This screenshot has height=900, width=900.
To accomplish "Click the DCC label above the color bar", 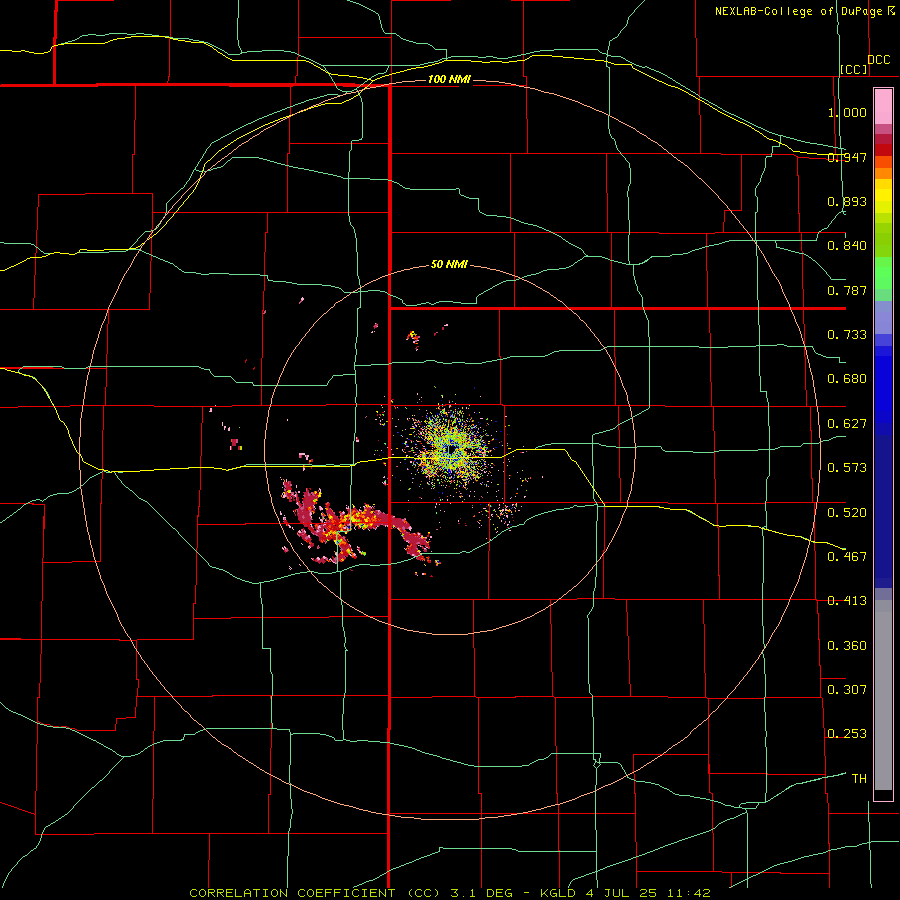I will (x=878, y=60).
